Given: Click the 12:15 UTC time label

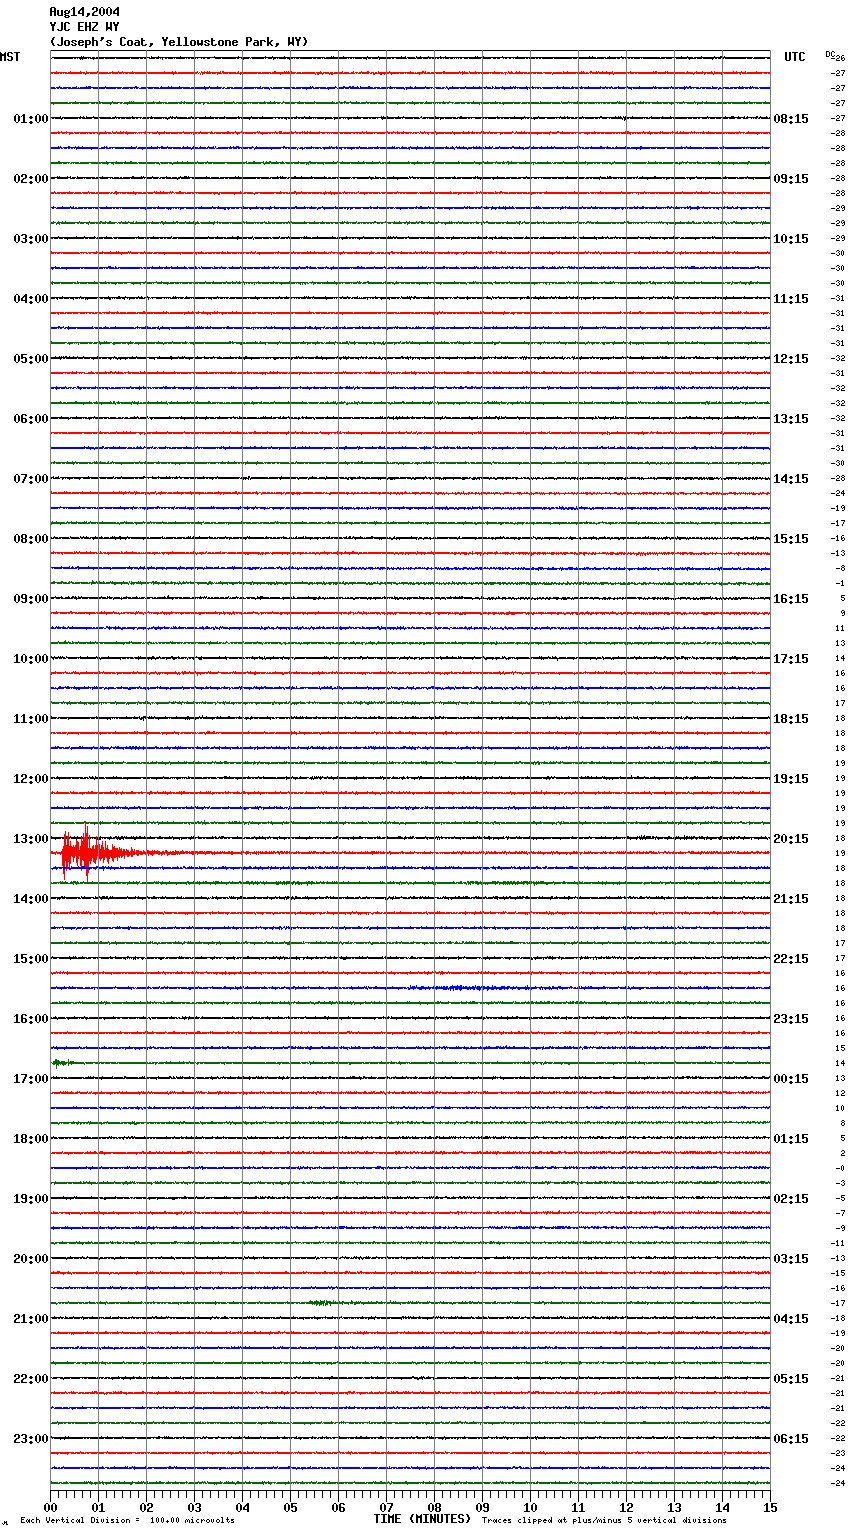Looking at the screenshot, I should [x=791, y=359].
